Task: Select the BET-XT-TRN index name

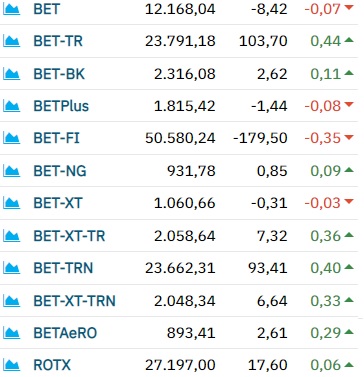Action: [74, 301]
